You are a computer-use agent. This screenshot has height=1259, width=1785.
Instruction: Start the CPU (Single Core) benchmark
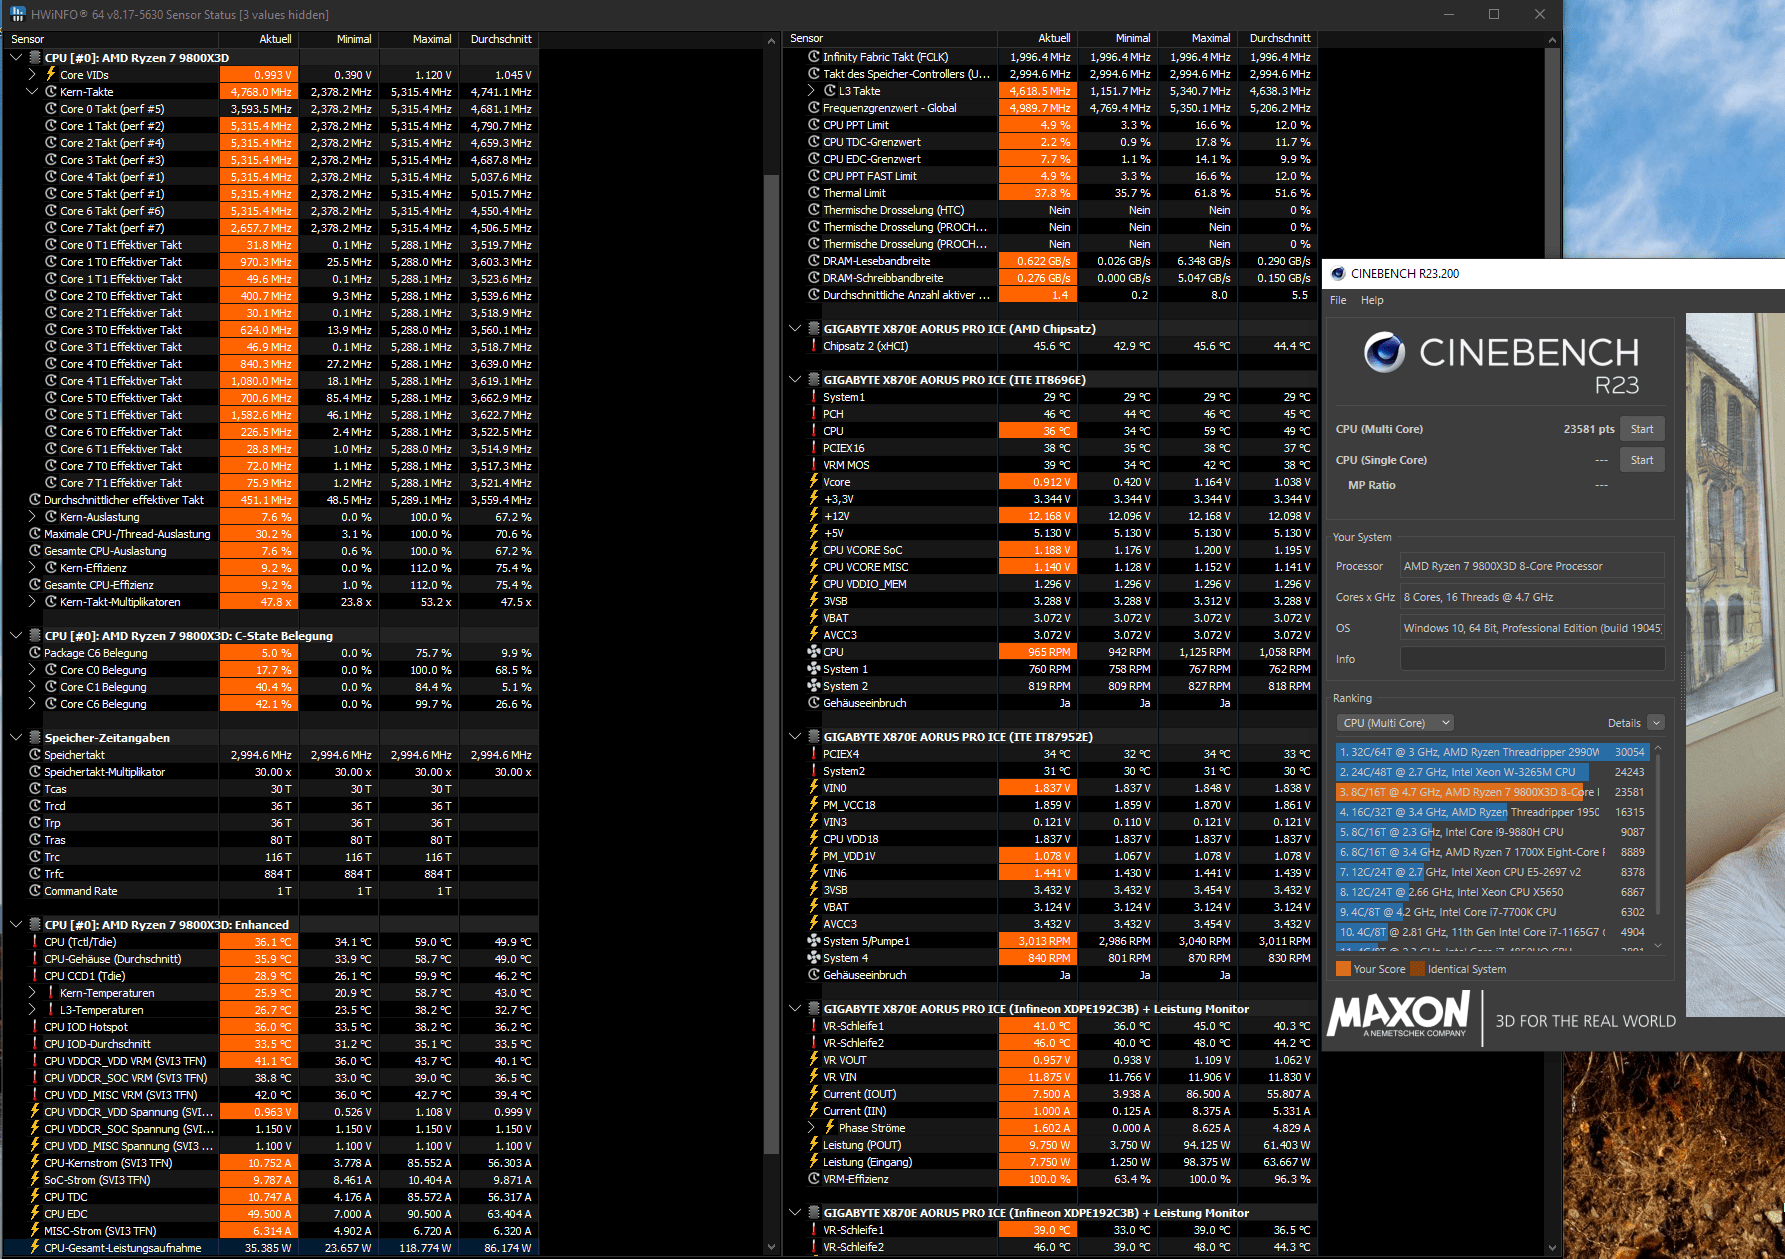click(x=1642, y=460)
